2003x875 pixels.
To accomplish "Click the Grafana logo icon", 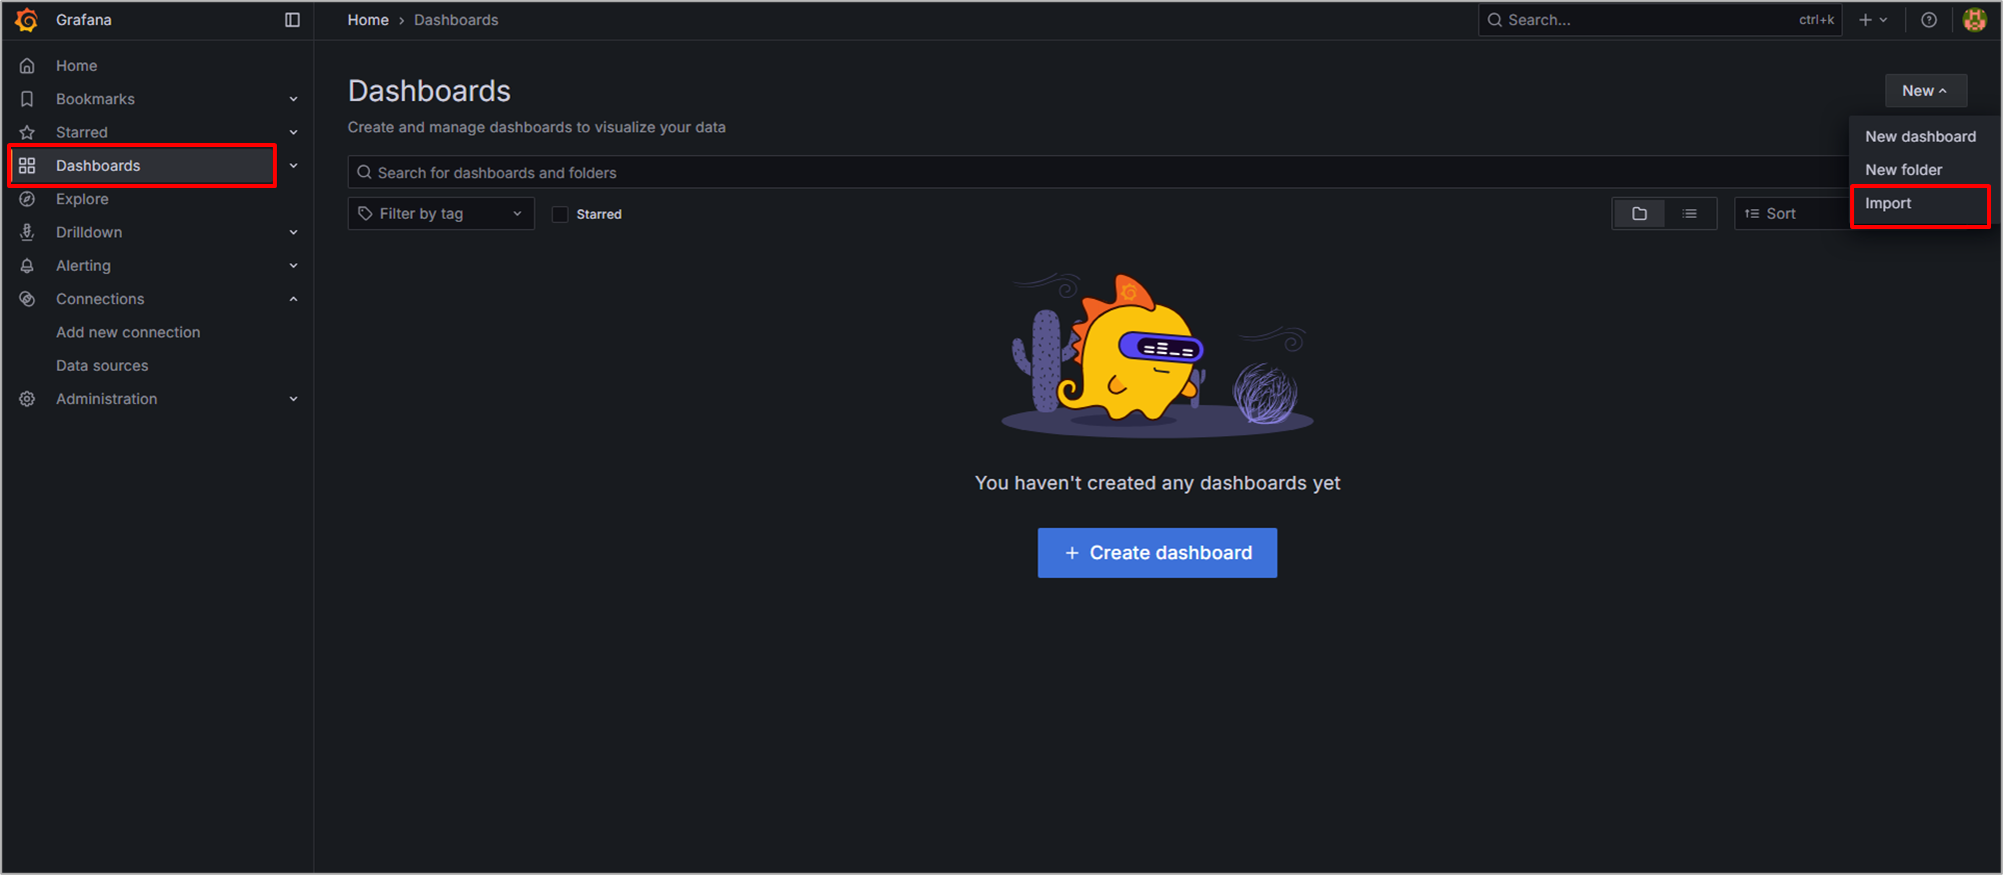I will pyautogui.click(x=27, y=20).
